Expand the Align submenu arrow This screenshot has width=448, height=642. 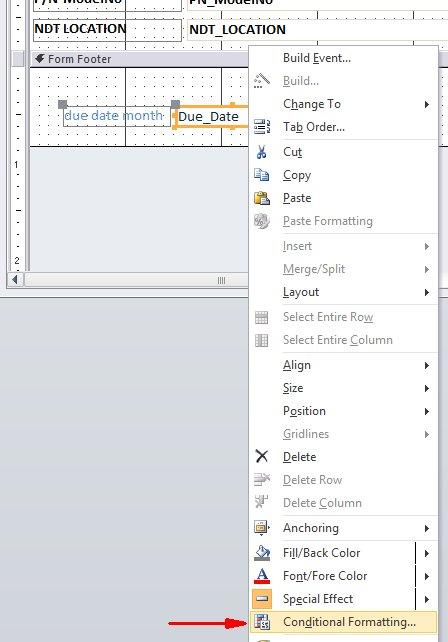pyautogui.click(x=427, y=365)
